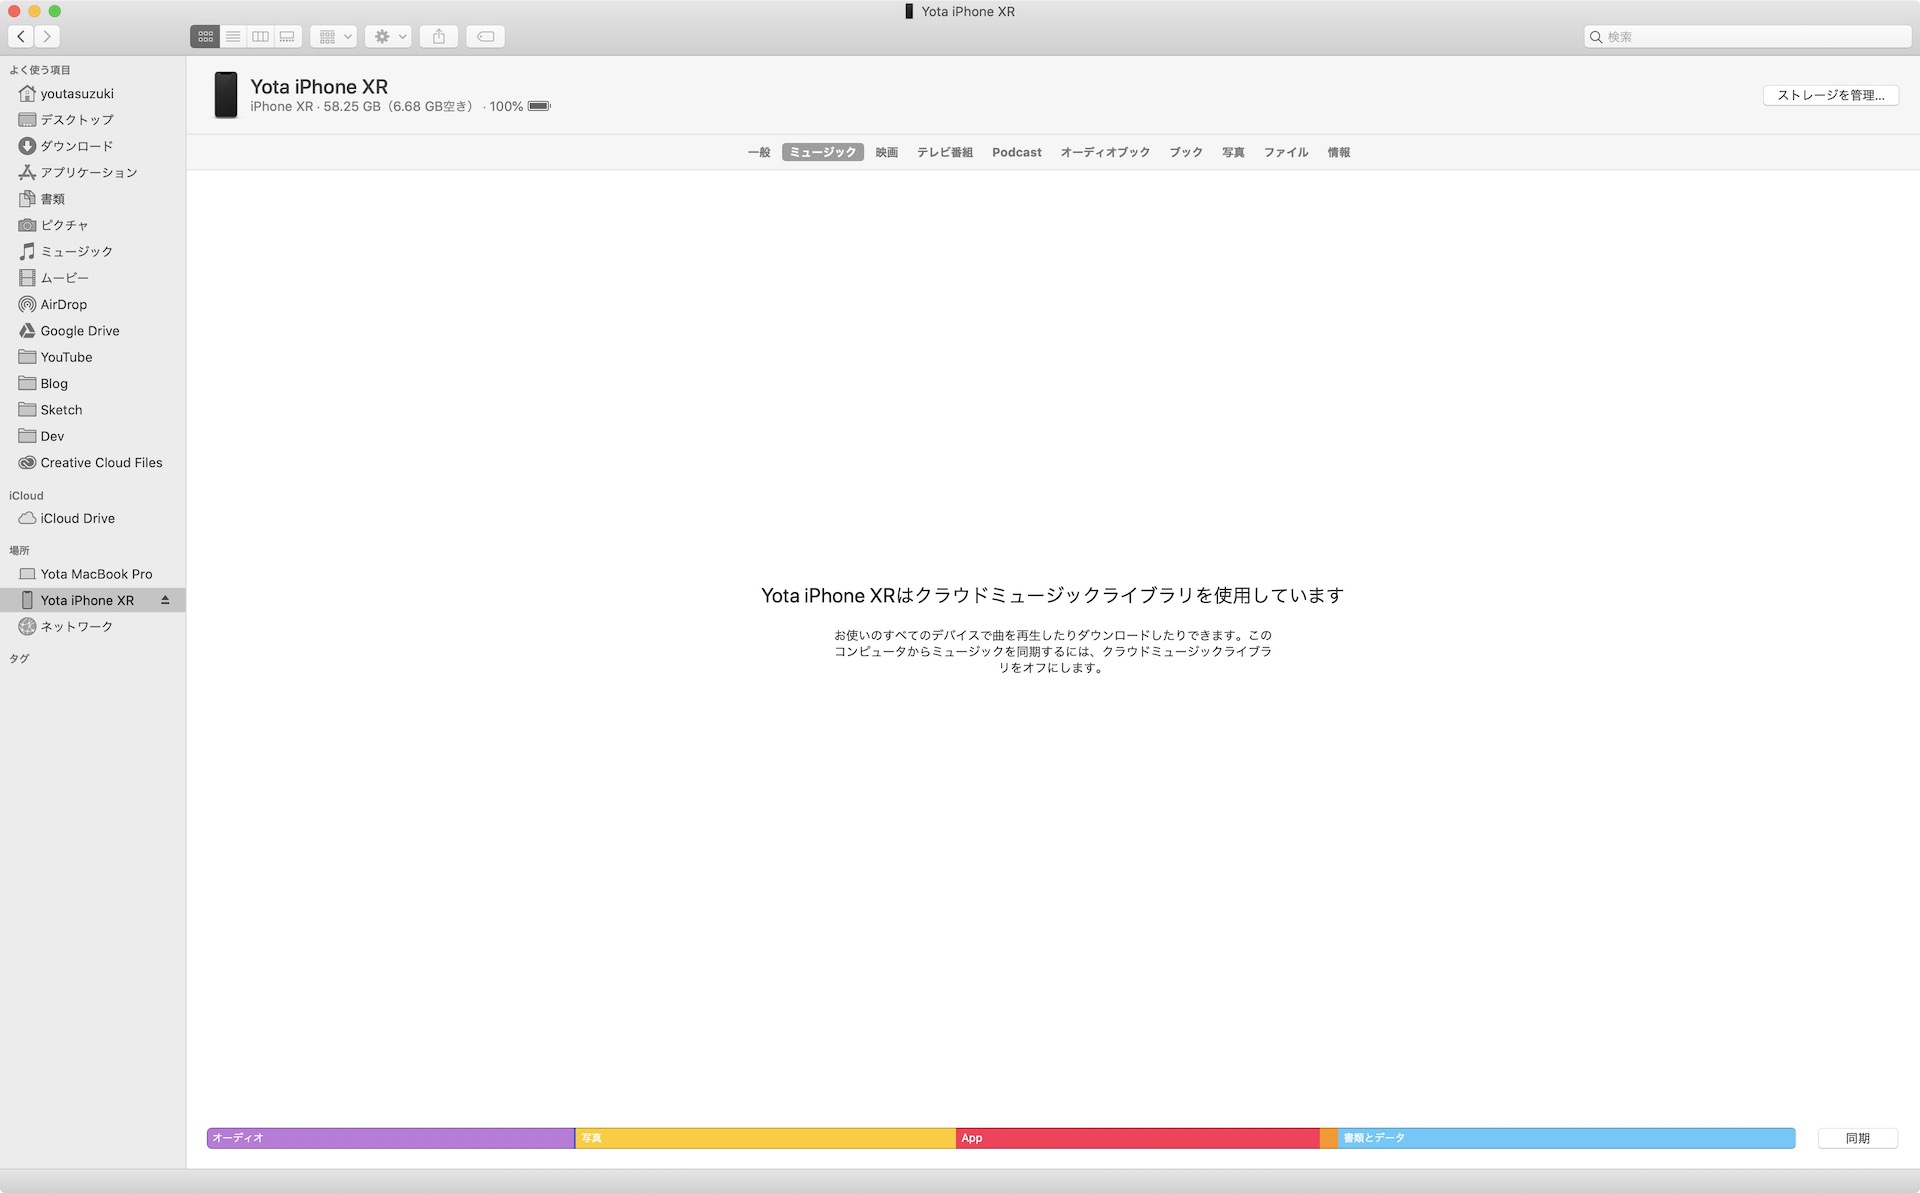Click the 同期 button
1920x1193 pixels.
1858,1138
